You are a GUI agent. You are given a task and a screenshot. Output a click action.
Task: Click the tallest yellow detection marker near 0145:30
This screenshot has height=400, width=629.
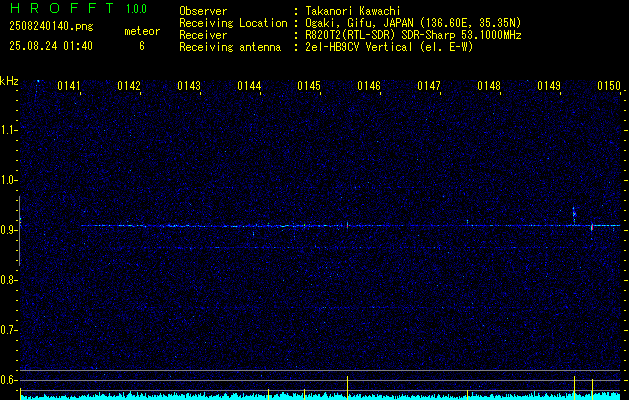pyautogui.click(x=347, y=388)
